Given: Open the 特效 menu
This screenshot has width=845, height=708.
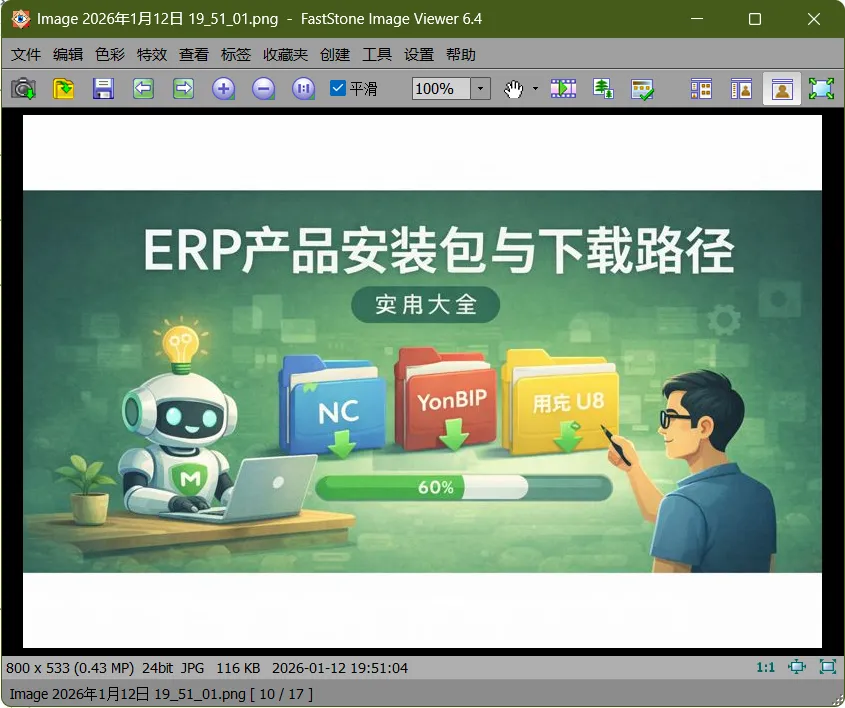Looking at the screenshot, I should click(x=152, y=54).
